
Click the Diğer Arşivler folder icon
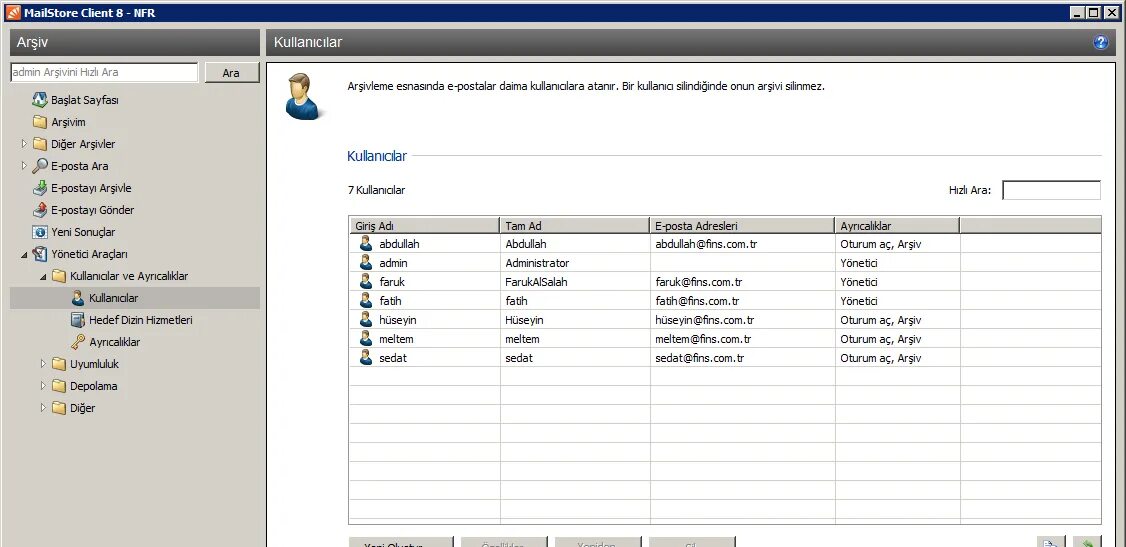[x=39, y=144]
